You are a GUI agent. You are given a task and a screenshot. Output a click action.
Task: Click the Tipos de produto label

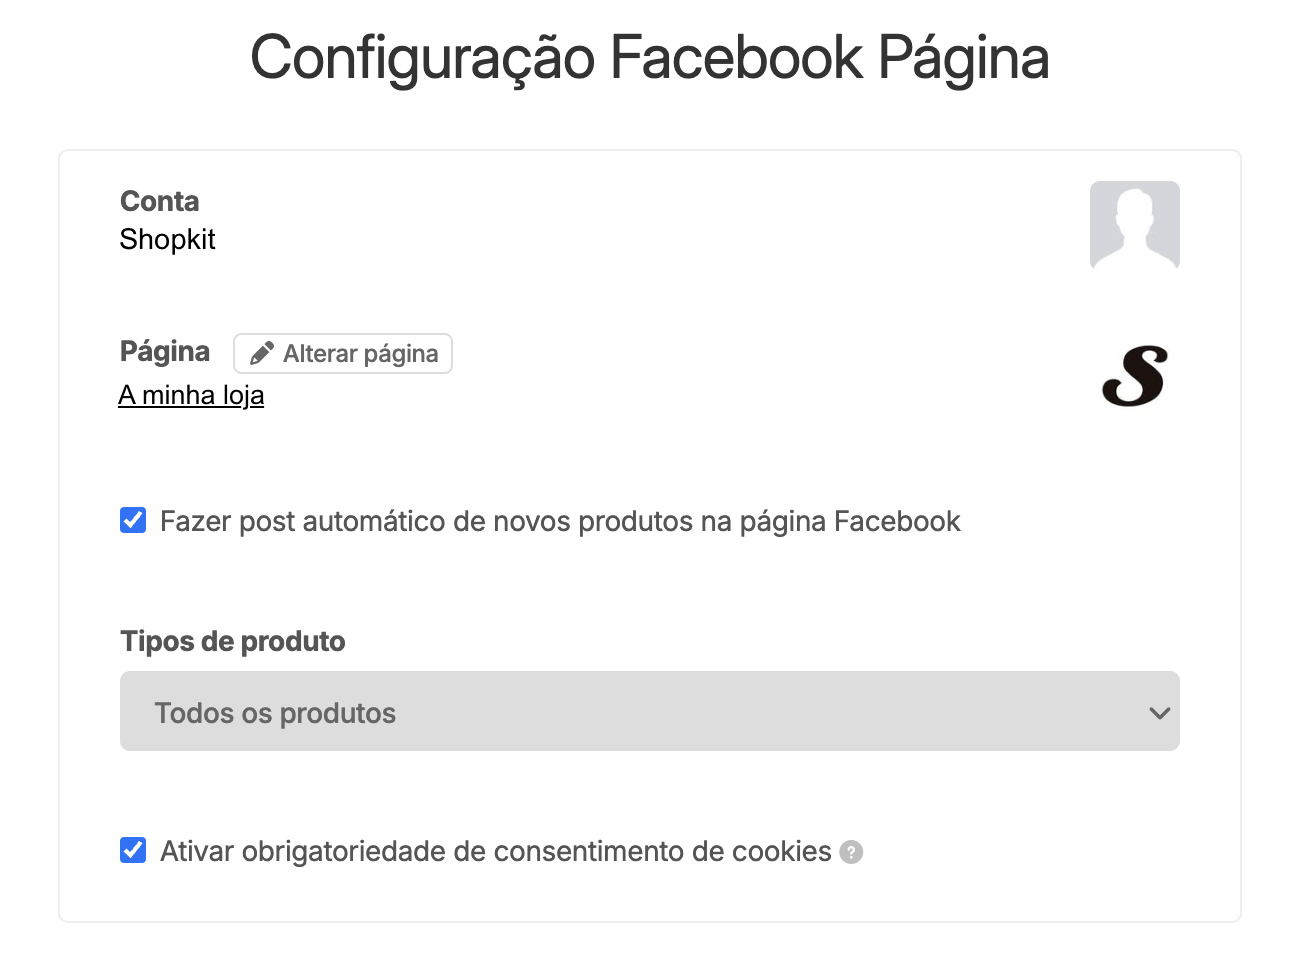tap(232, 642)
